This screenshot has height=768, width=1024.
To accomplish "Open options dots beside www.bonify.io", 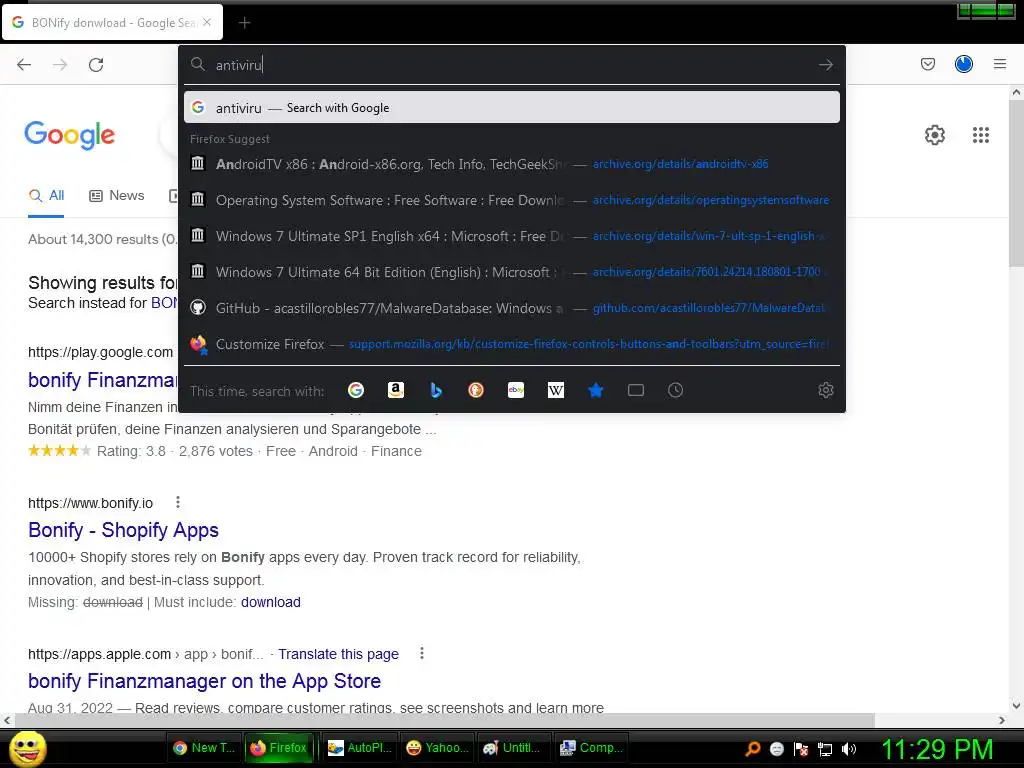I will [178, 502].
